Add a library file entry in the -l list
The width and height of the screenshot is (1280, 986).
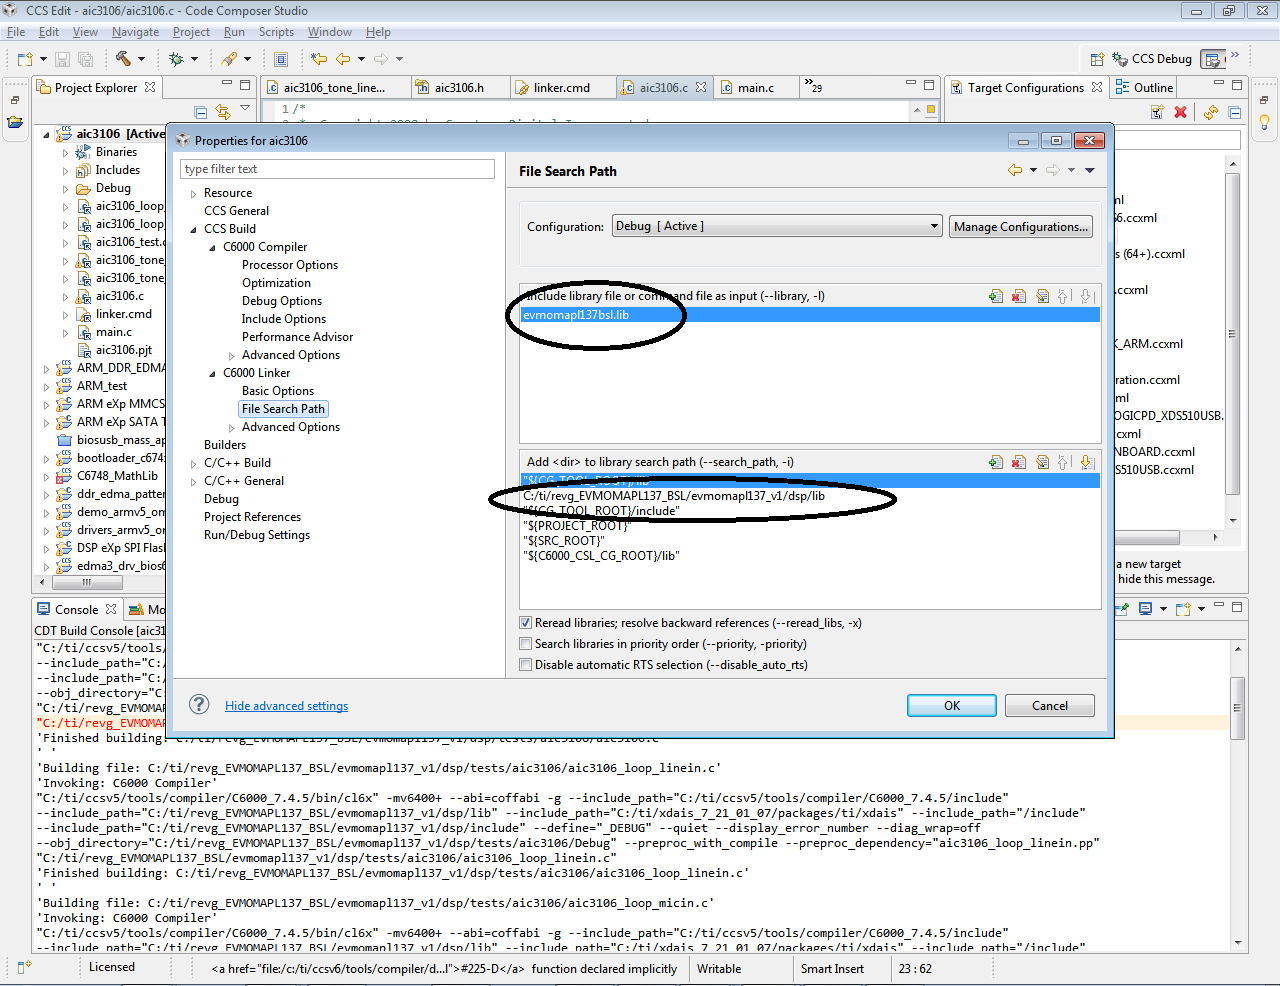coord(996,296)
